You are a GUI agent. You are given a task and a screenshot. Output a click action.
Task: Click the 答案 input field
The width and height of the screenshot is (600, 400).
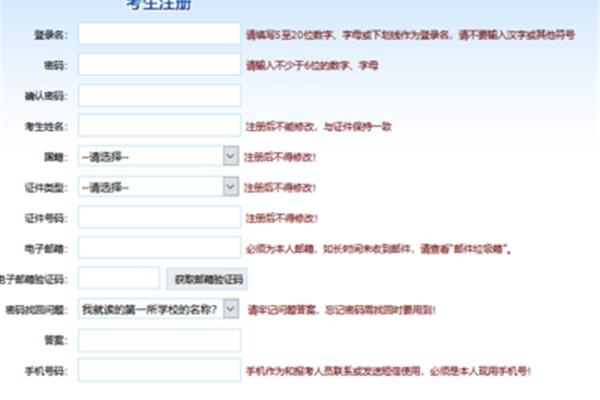click(159, 340)
